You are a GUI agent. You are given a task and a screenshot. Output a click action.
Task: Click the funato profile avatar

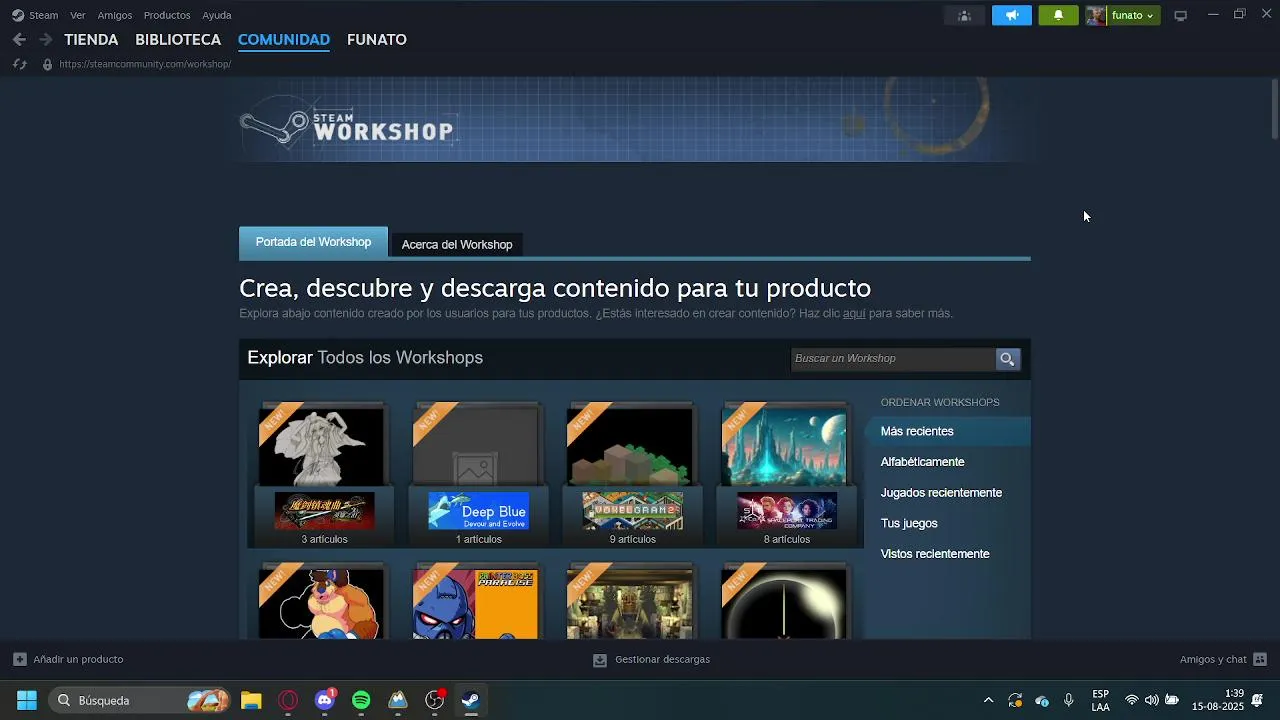click(x=1096, y=15)
